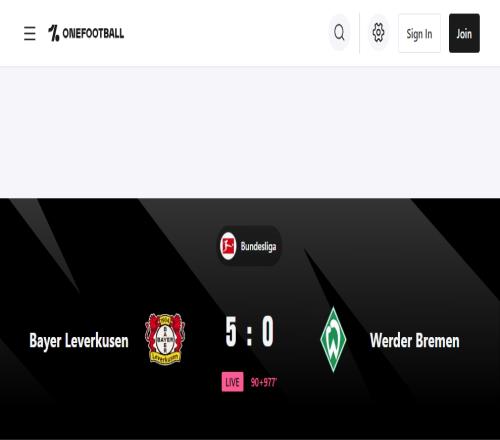Click the 90+977' match minute indicator

pyautogui.click(x=264, y=382)
